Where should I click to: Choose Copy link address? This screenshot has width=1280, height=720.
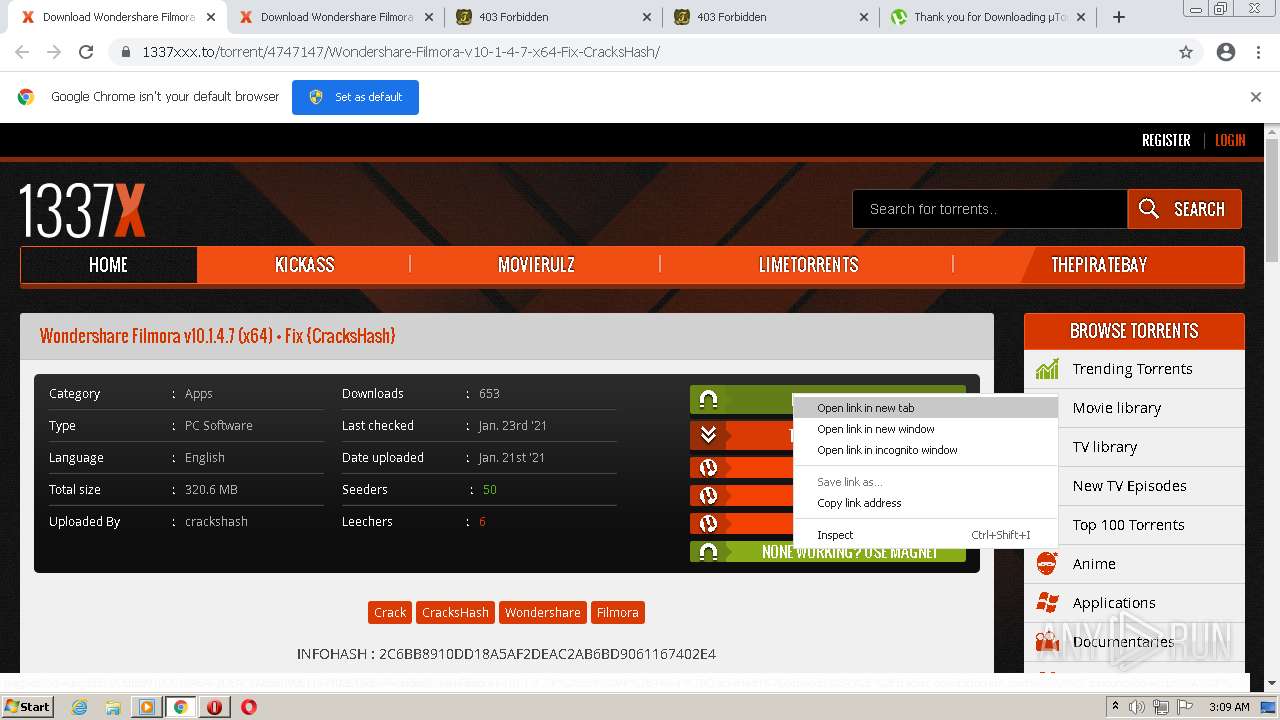pos(925,503)
